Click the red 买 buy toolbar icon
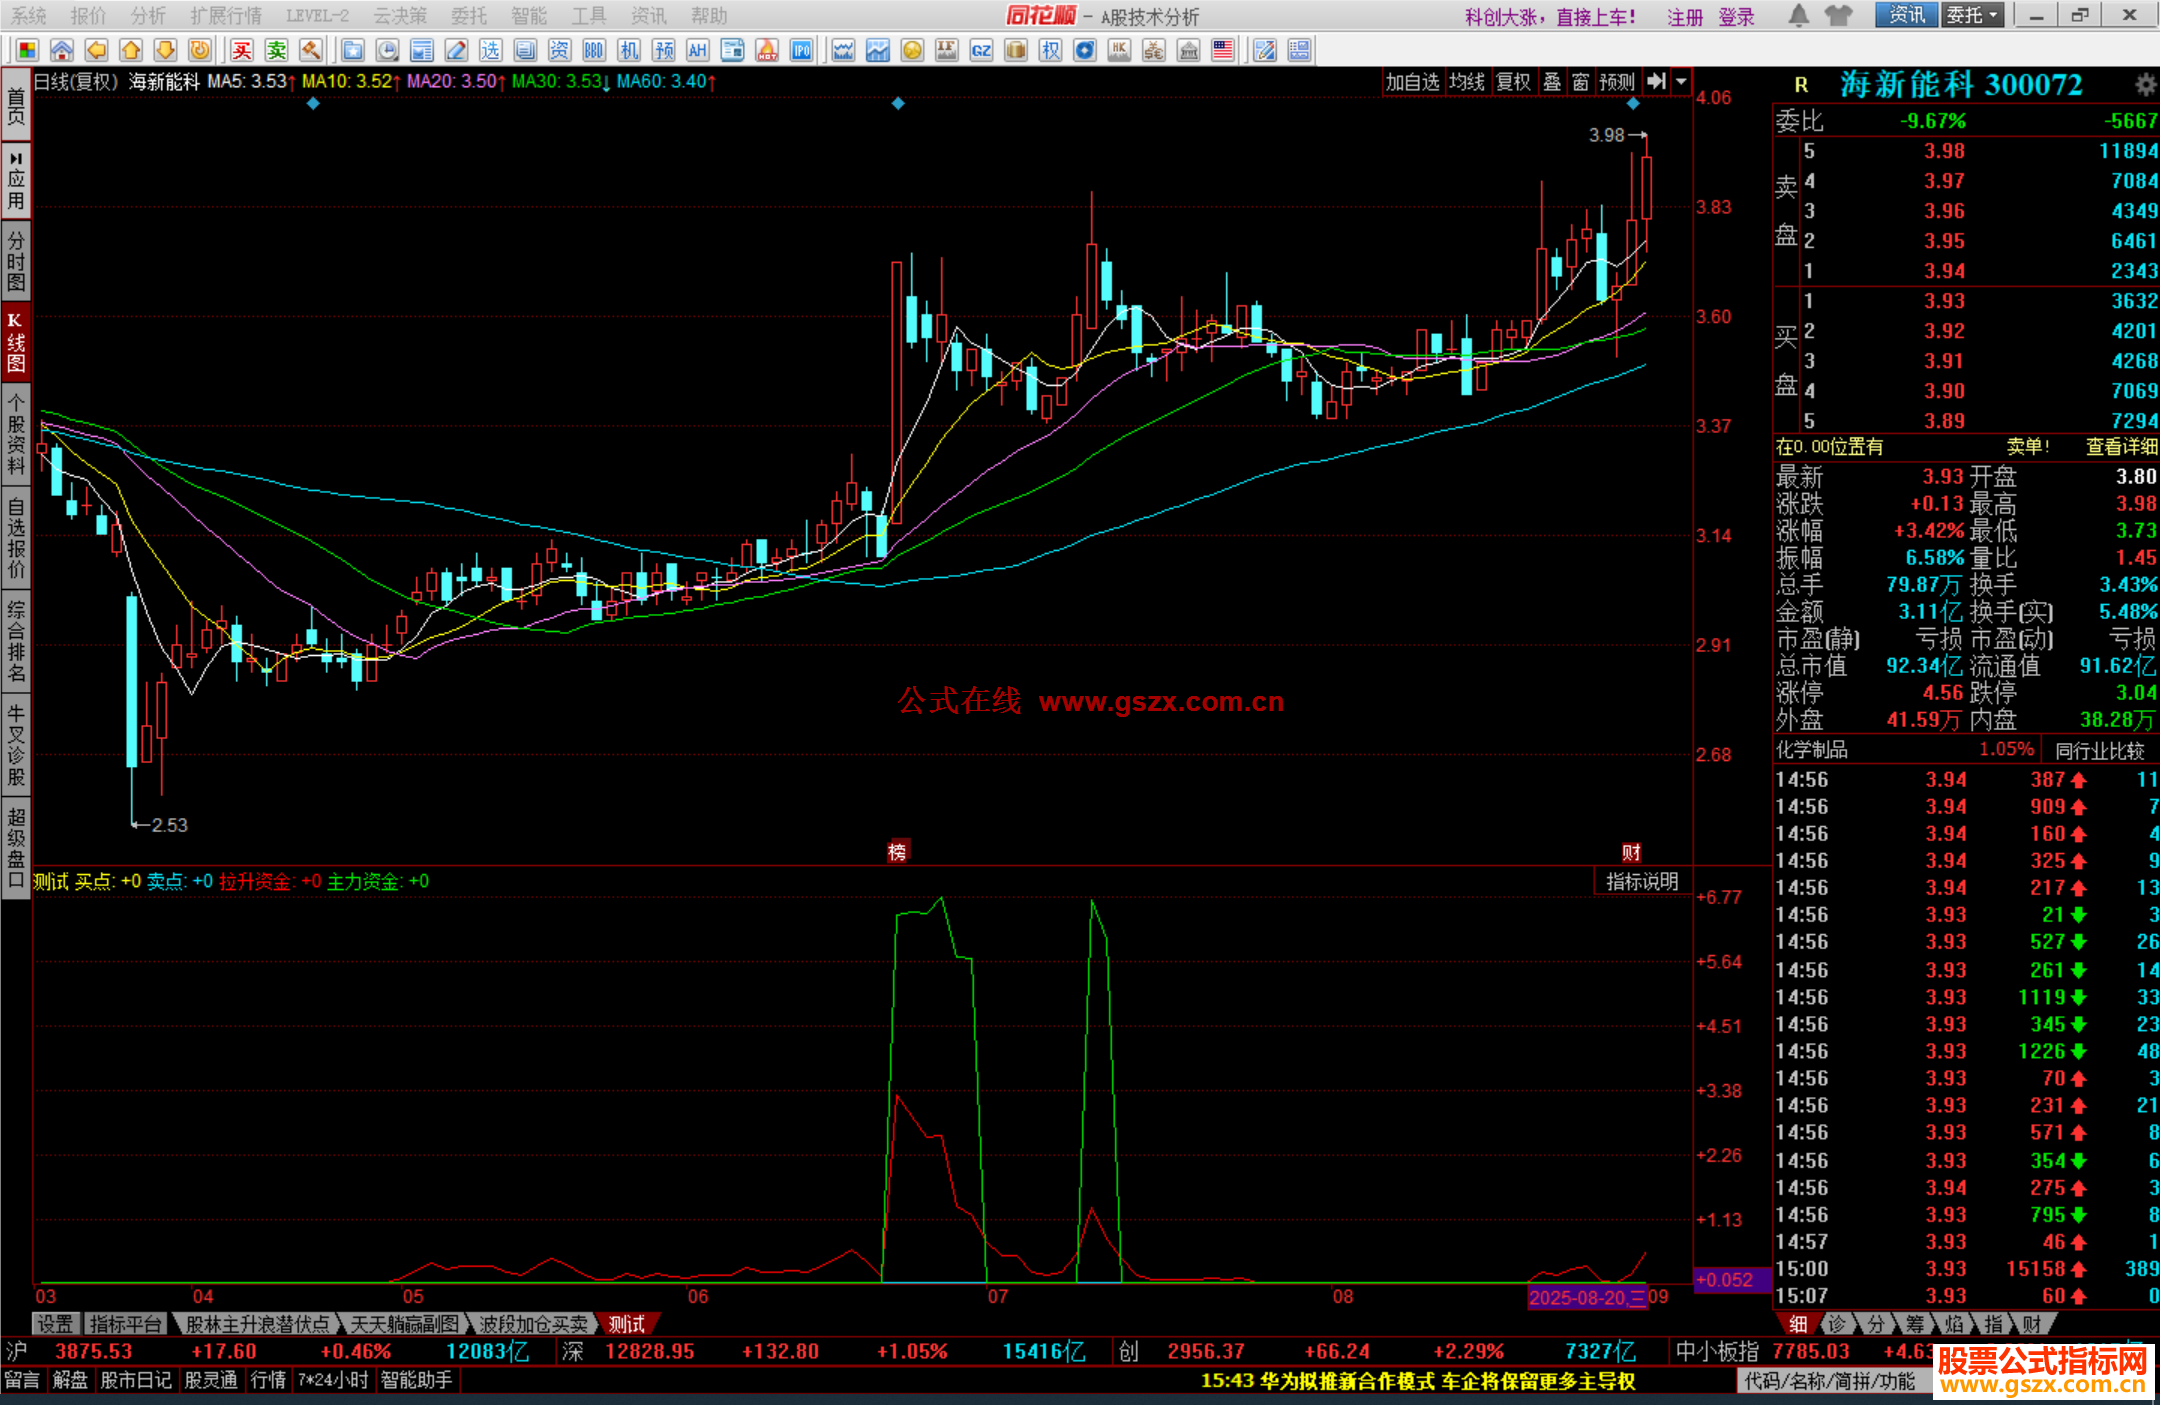This screenshot has height=1405, width=2160. coord(241,50)
